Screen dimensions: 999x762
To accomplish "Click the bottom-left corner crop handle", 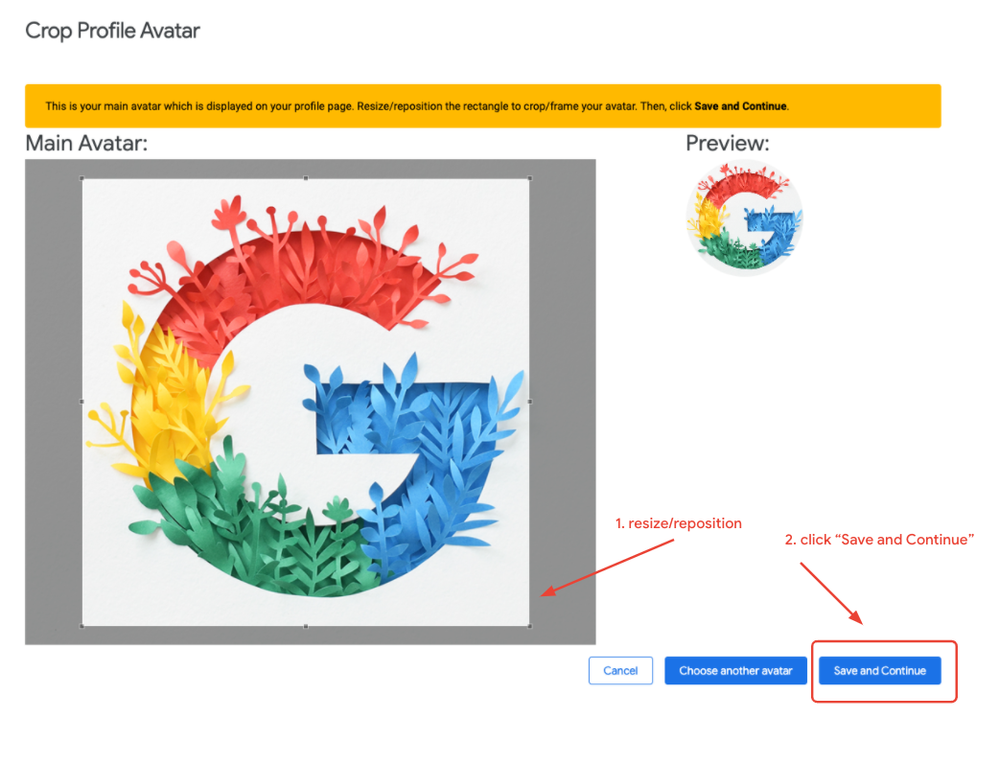I will coord(82,626).
